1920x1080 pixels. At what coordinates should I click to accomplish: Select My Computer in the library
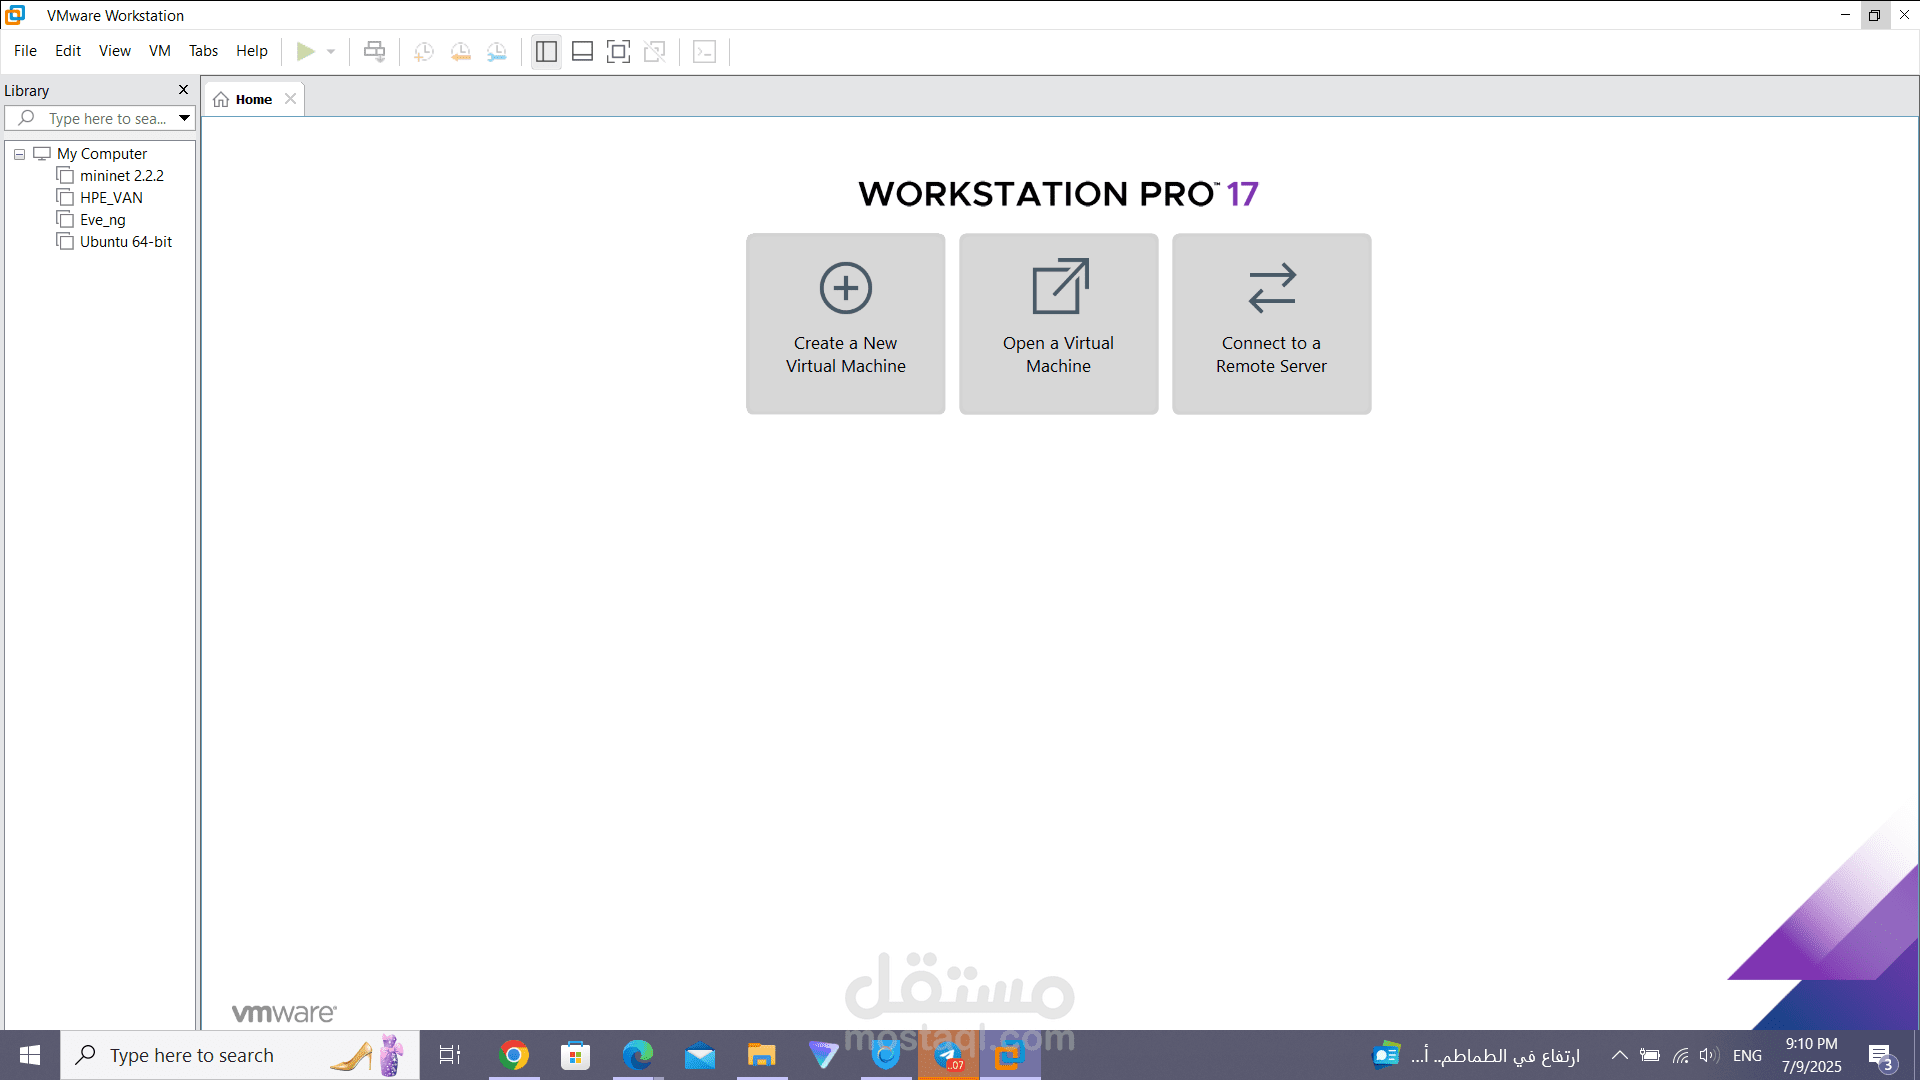coord(102,154)
